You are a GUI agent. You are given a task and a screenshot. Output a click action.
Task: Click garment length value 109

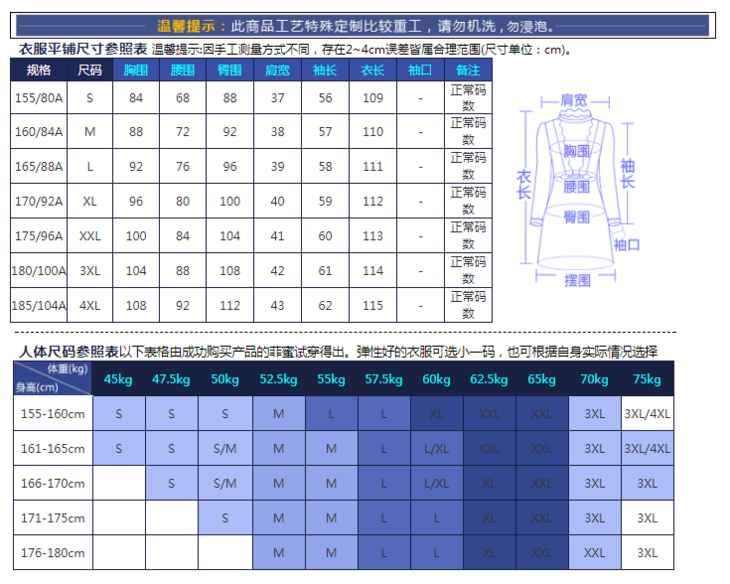point(372,98)
